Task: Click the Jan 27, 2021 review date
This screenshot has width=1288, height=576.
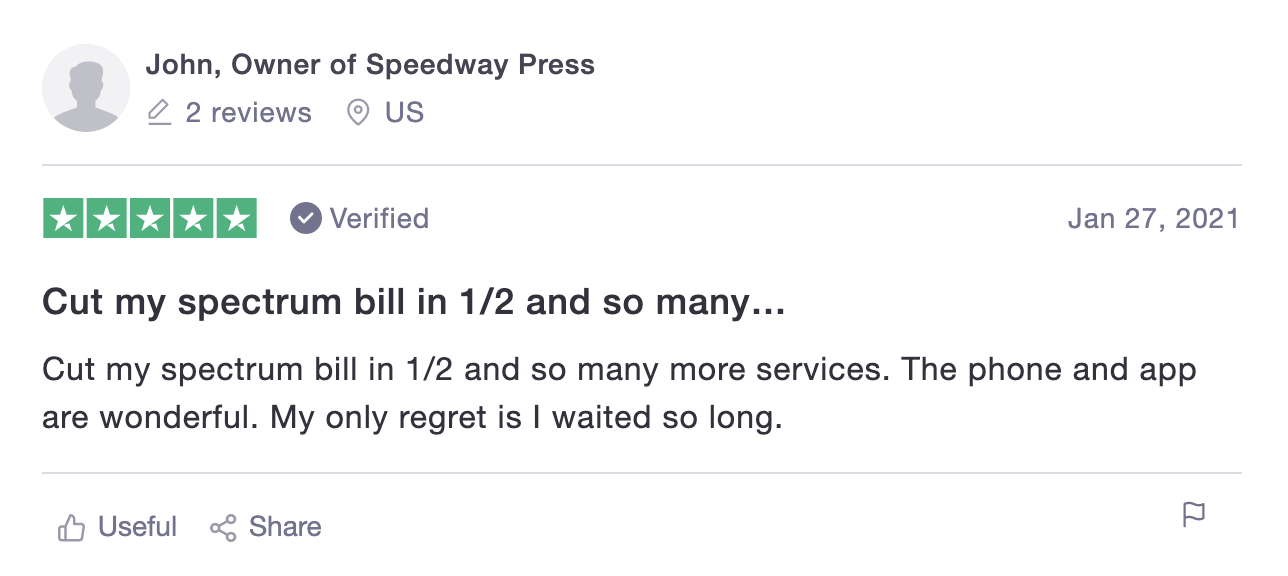Action: tap(1153, 218)
